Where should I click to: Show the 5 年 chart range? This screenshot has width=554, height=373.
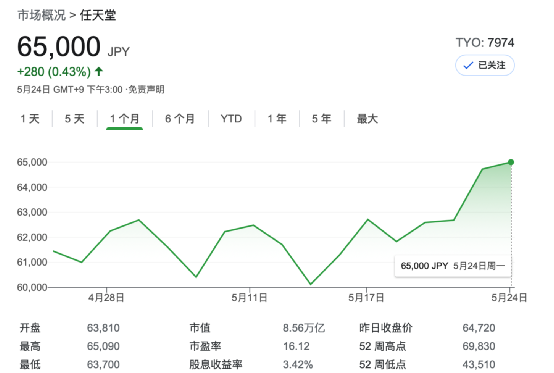coord(322,119)
